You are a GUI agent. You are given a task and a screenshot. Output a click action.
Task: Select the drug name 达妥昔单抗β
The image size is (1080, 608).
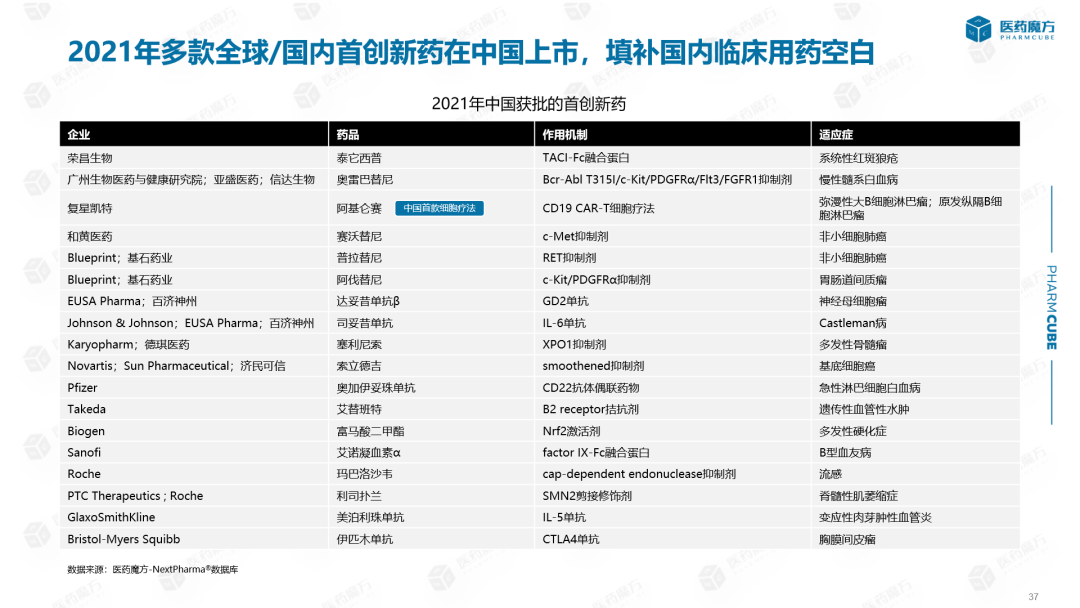(x=368, y=301)
